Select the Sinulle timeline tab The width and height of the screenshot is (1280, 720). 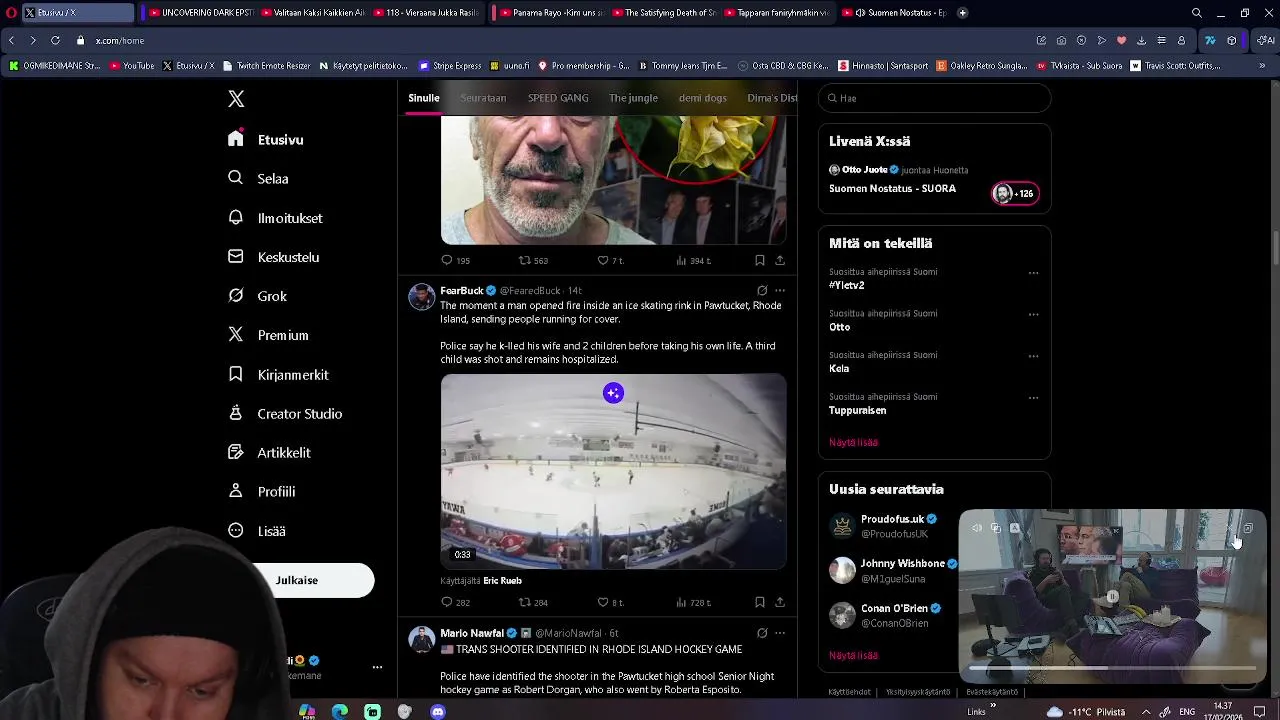pos(424,98)
